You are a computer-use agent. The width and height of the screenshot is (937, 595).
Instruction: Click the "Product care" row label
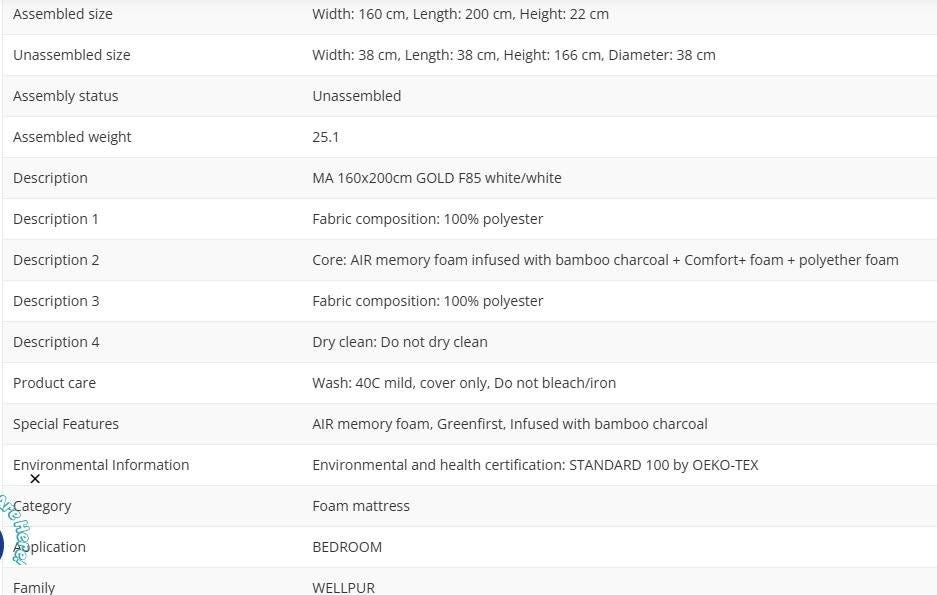[x=54, y=383]
